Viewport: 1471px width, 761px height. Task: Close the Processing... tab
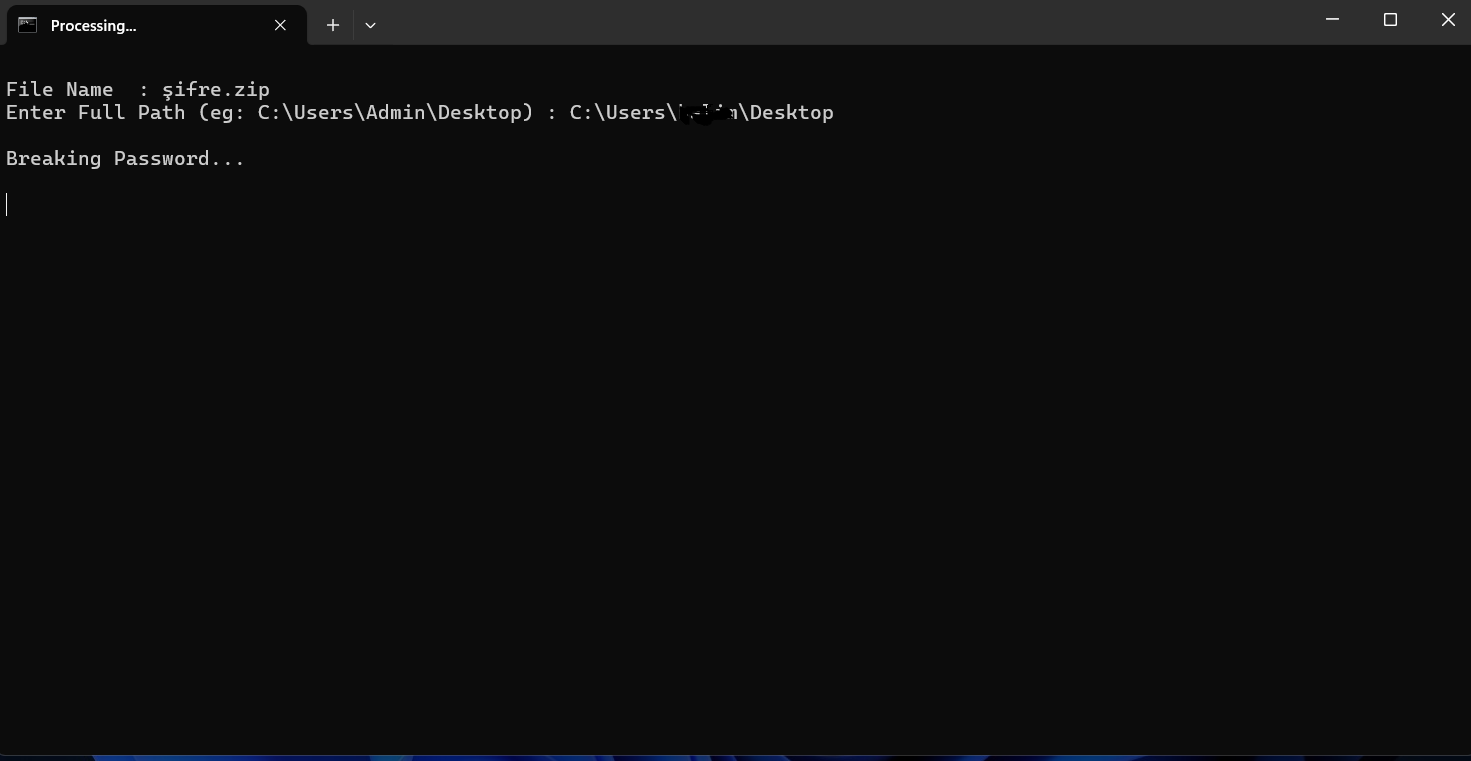280,25
